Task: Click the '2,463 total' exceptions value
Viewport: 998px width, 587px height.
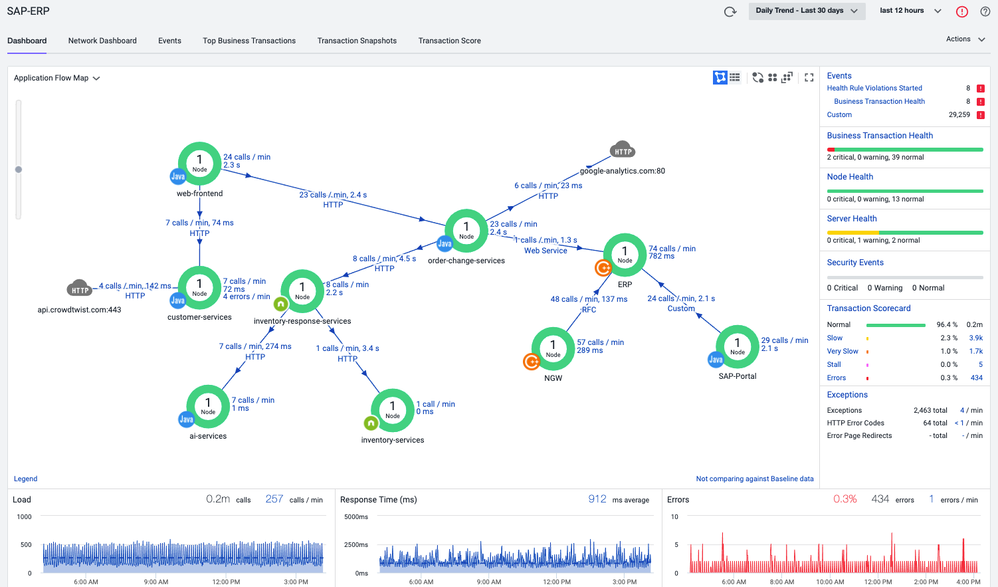Action: pyautogui.click(x=931, y=411)
